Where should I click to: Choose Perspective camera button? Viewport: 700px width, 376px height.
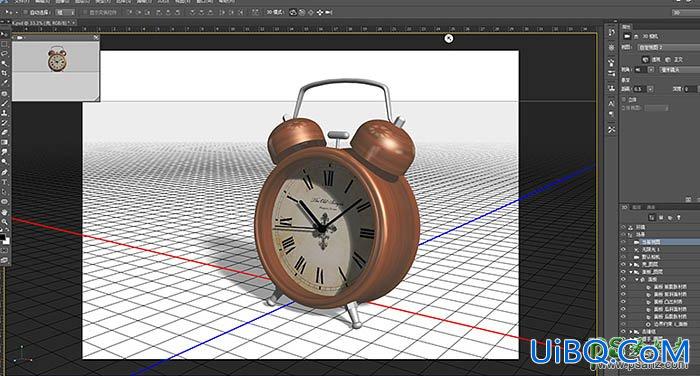(x=646, y=59)
